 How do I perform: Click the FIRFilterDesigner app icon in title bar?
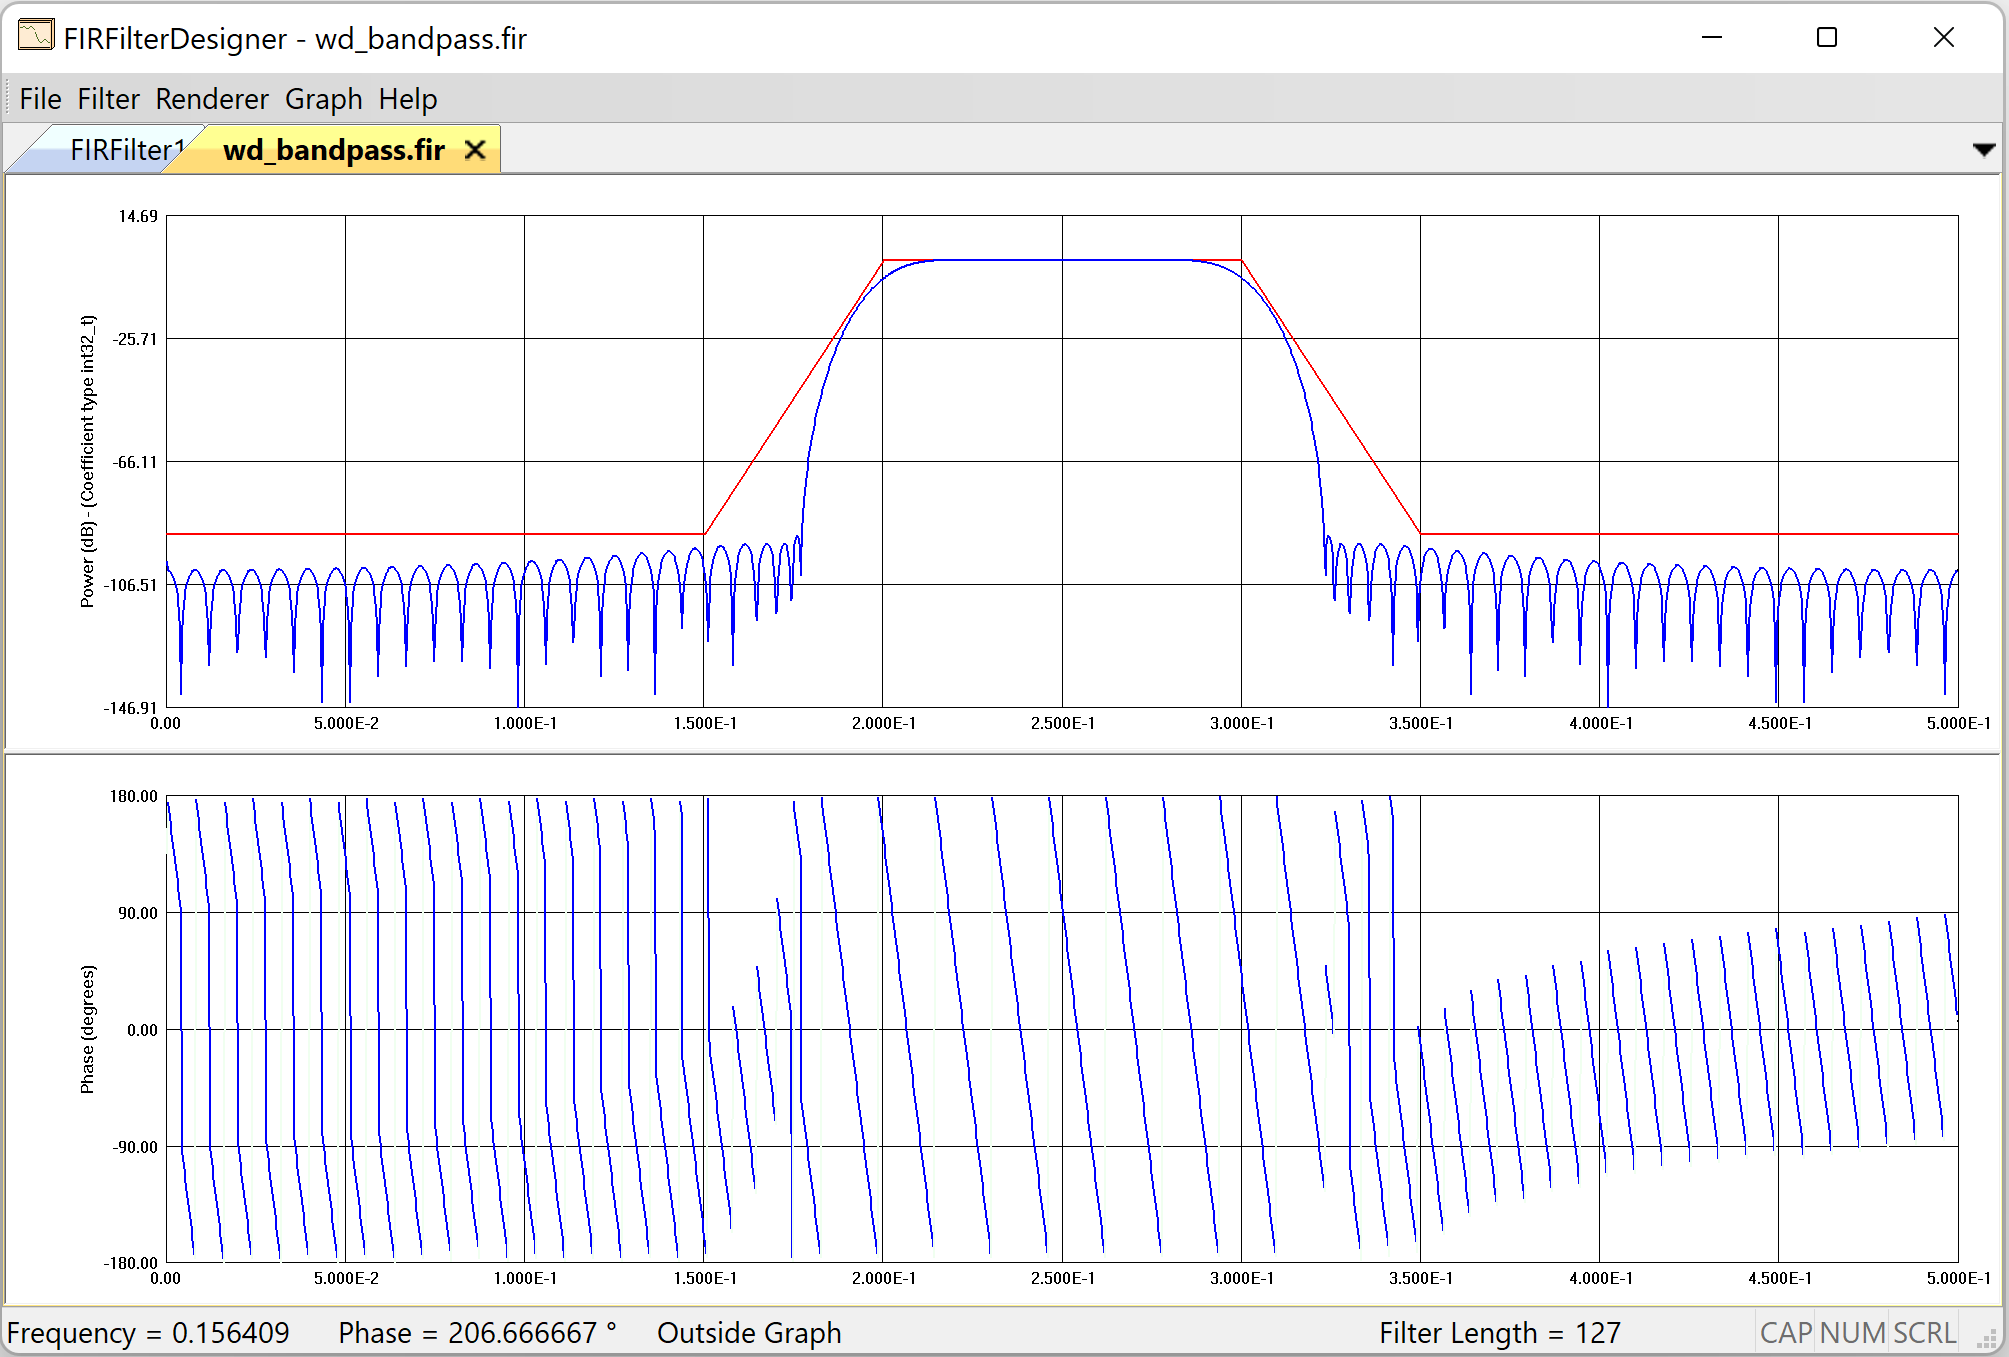point(36,36)
